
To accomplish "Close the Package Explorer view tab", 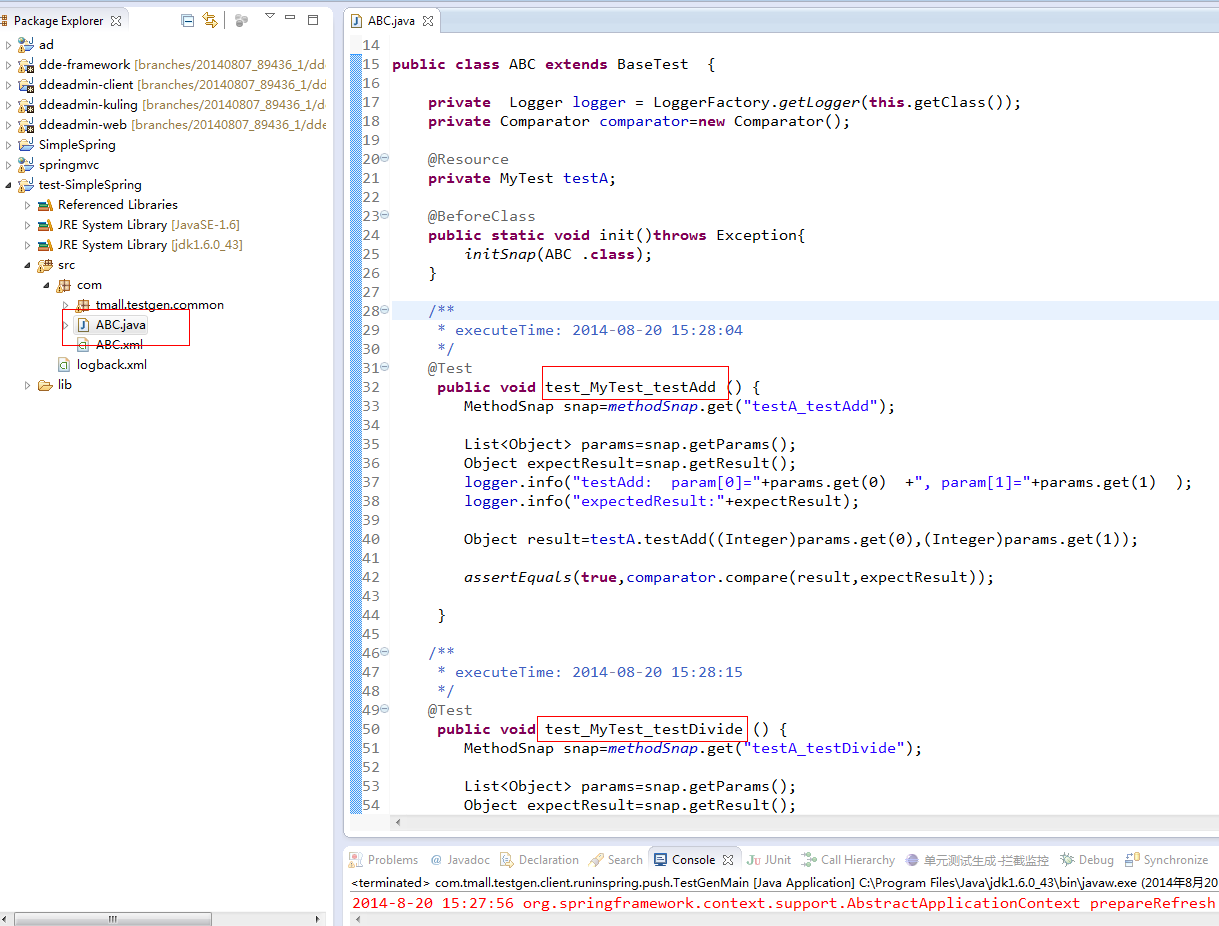I will pyautogui.click(x=117, y=21).
